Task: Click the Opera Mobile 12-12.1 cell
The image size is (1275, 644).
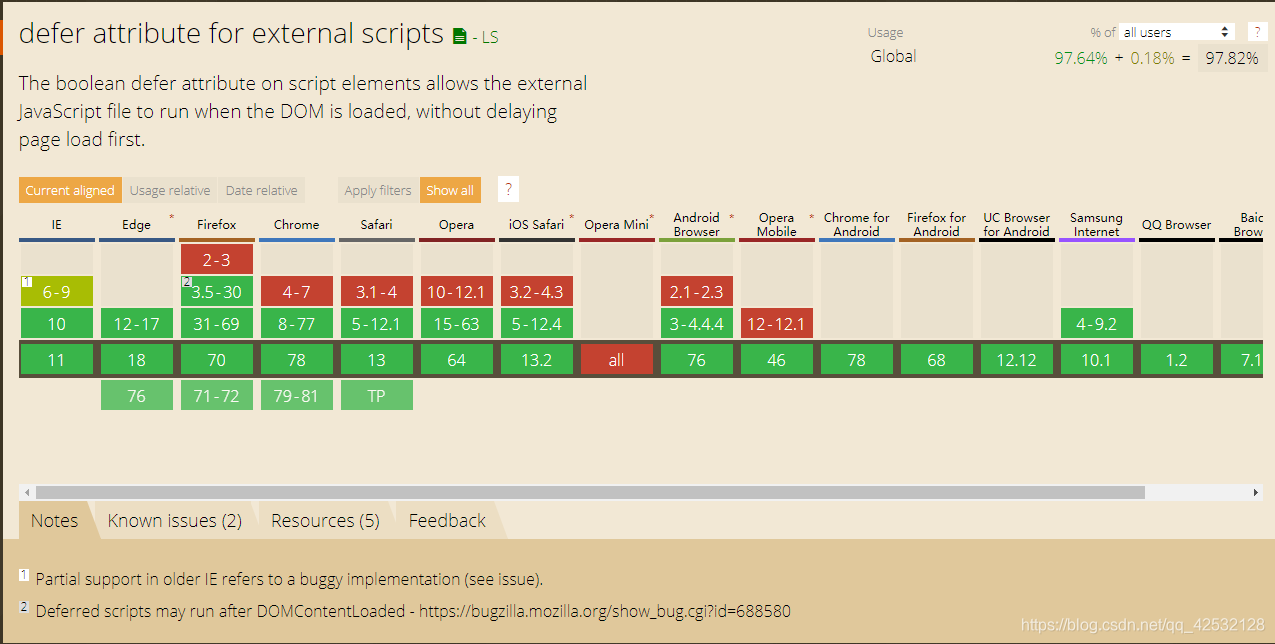Action: (777, 323)
